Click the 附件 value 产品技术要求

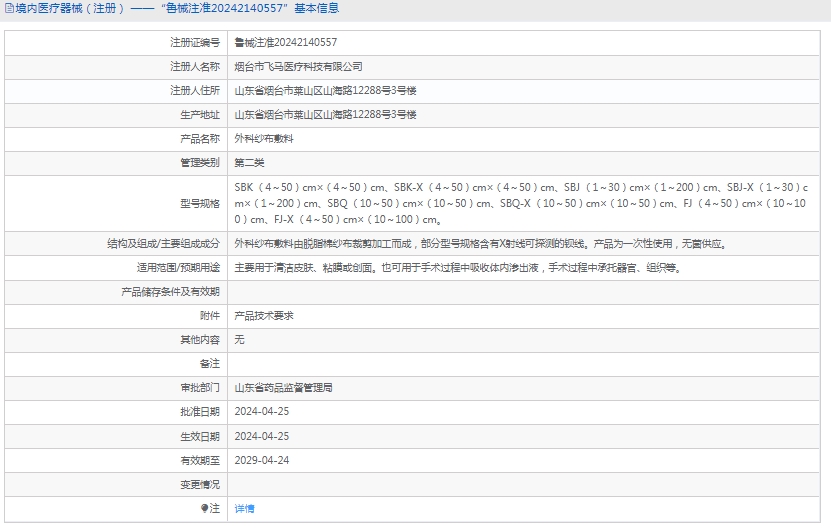264,315
